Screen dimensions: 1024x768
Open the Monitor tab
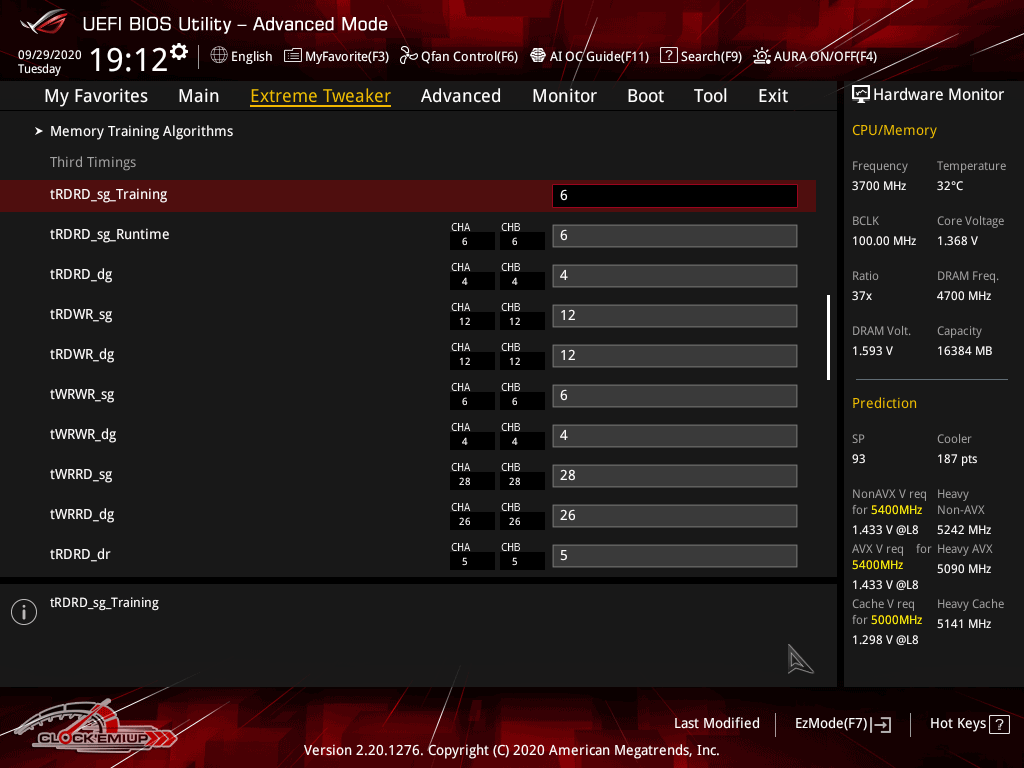[564, 96]
